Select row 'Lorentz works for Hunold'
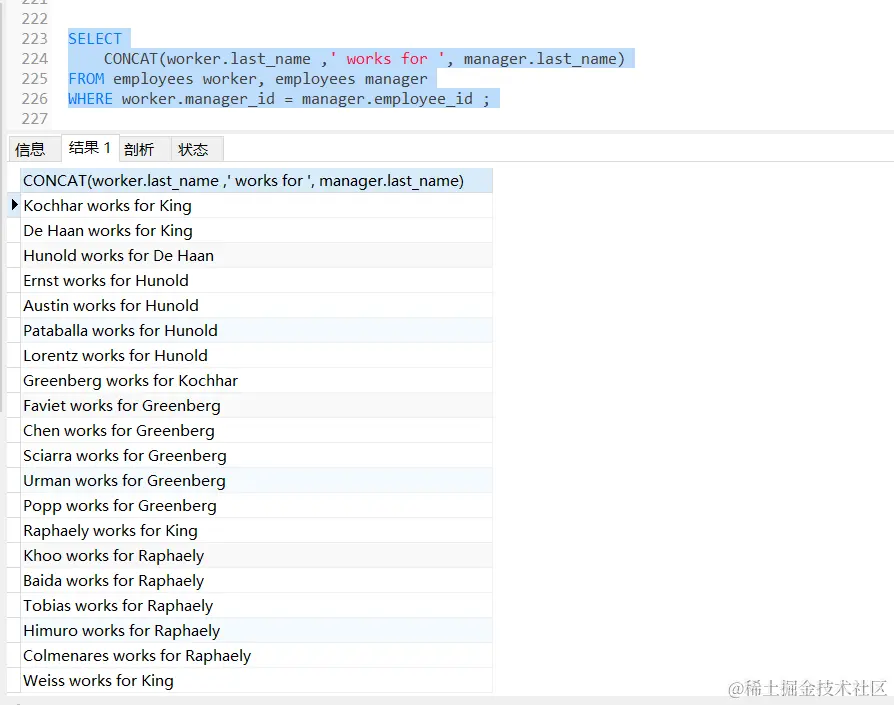This screenshot has height=705, width=894. pyautogui.click(x=256, y=356)
